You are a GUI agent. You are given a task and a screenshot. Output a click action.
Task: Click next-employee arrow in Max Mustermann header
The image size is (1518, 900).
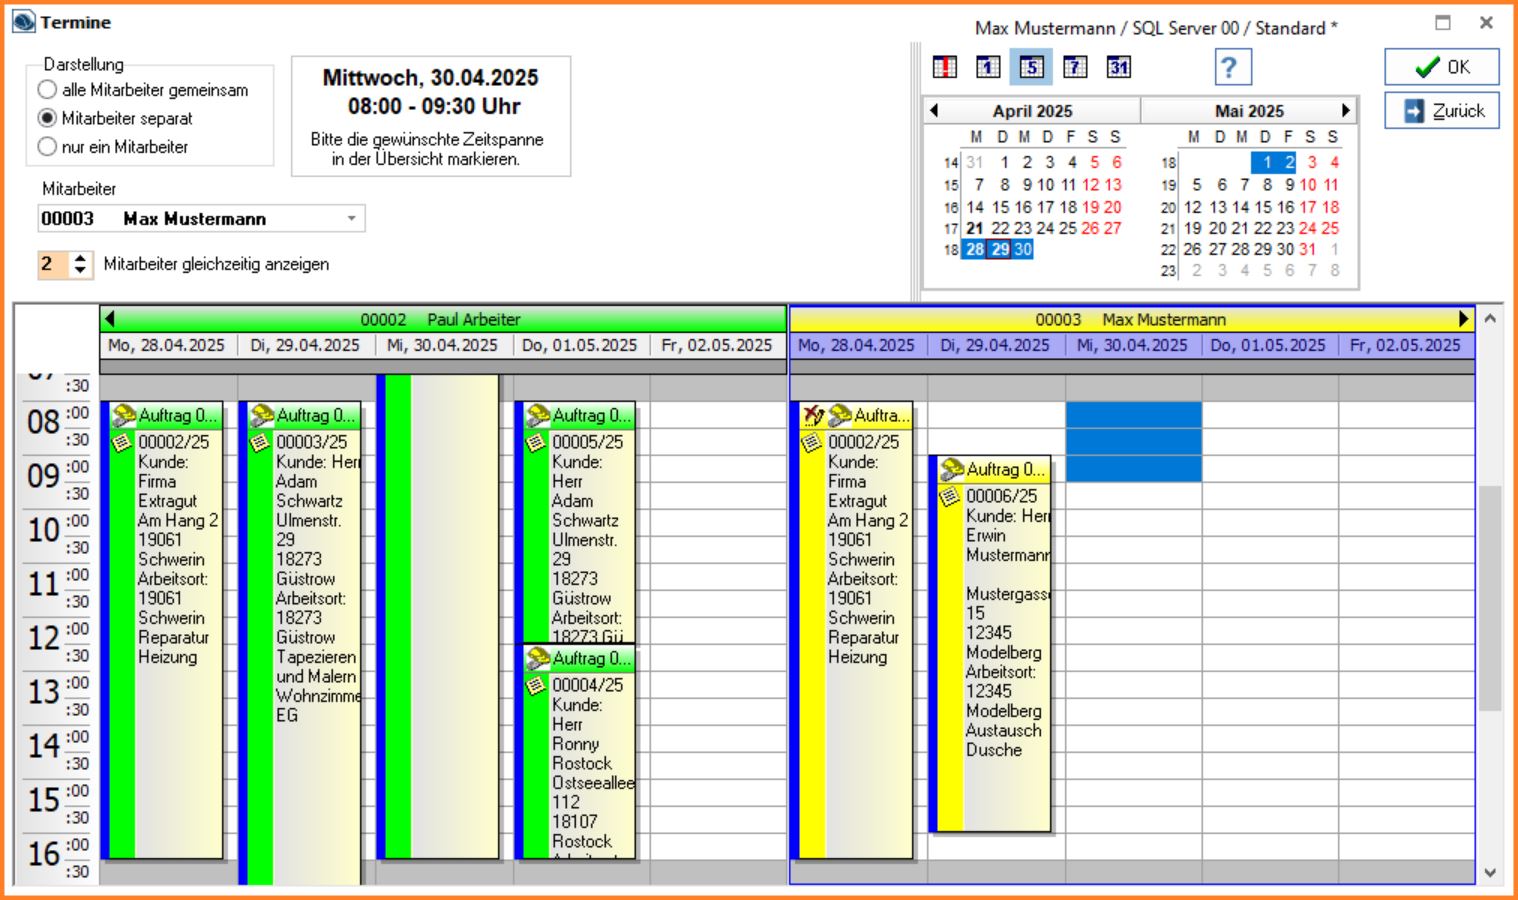[1464, 319]
